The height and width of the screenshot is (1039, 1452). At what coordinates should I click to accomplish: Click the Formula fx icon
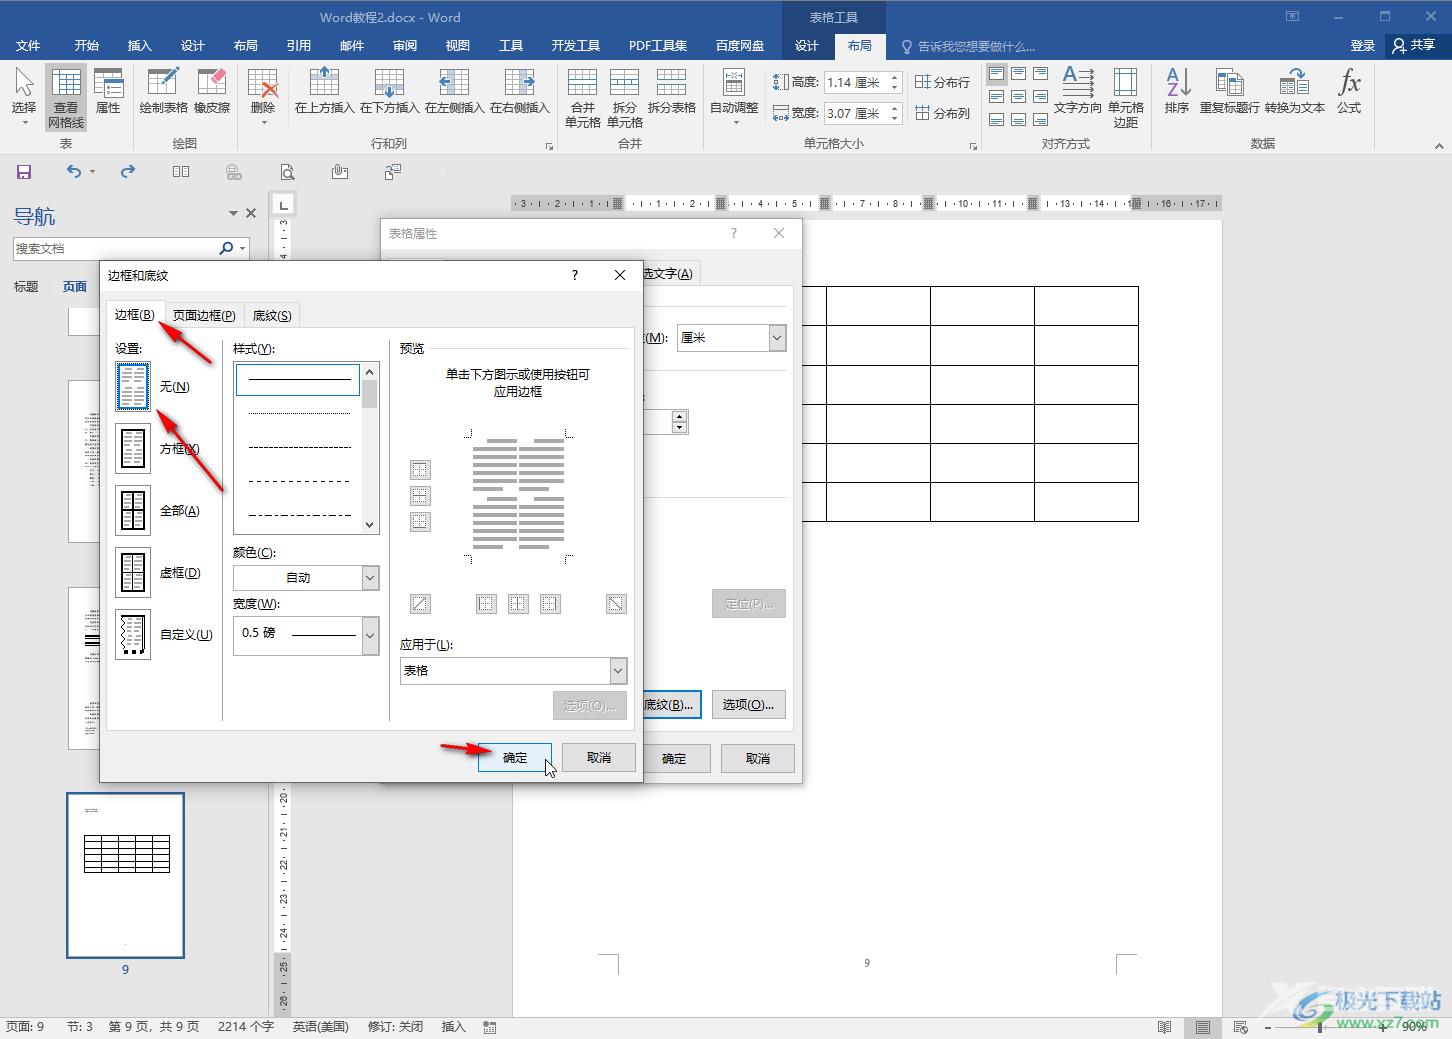tap(1349, 92)
